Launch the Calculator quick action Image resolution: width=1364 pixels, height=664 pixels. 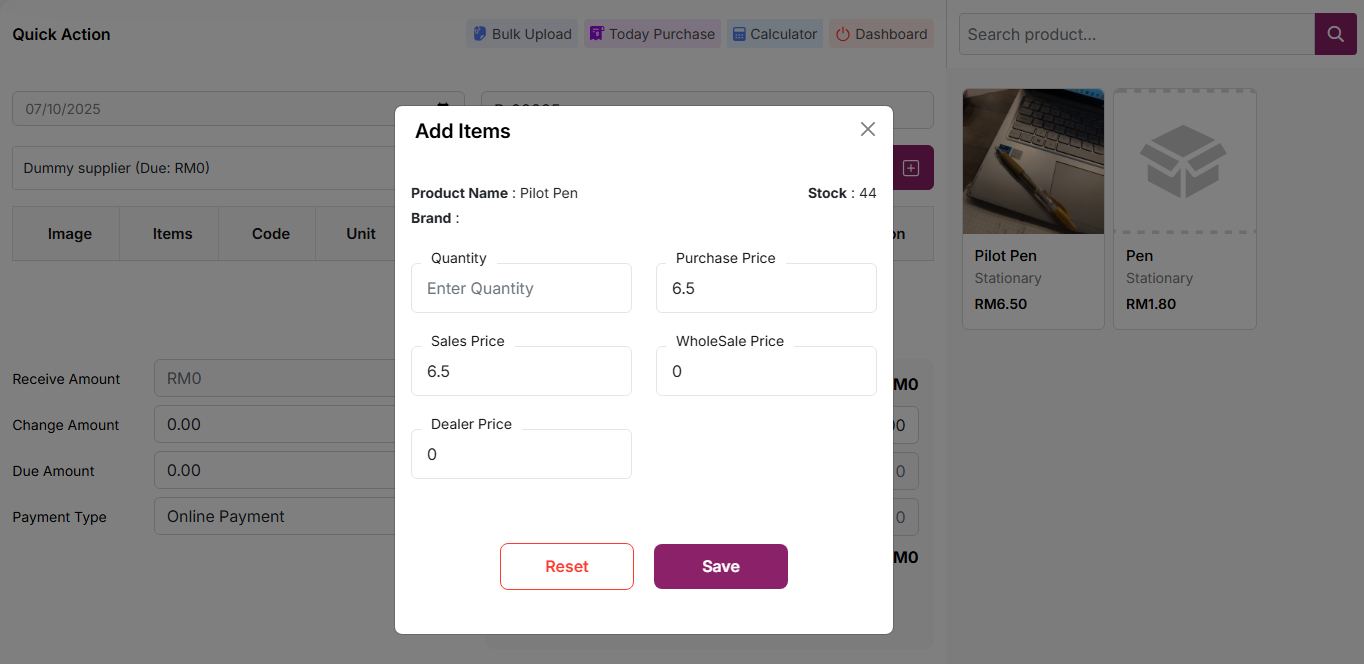(775, 34)
